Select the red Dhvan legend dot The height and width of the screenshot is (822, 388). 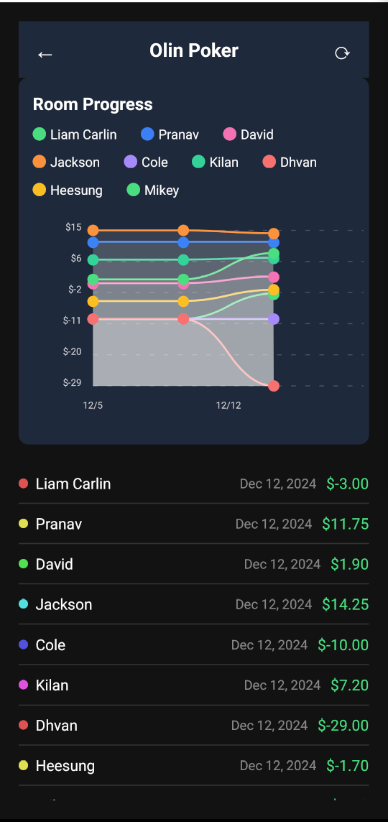269,162
